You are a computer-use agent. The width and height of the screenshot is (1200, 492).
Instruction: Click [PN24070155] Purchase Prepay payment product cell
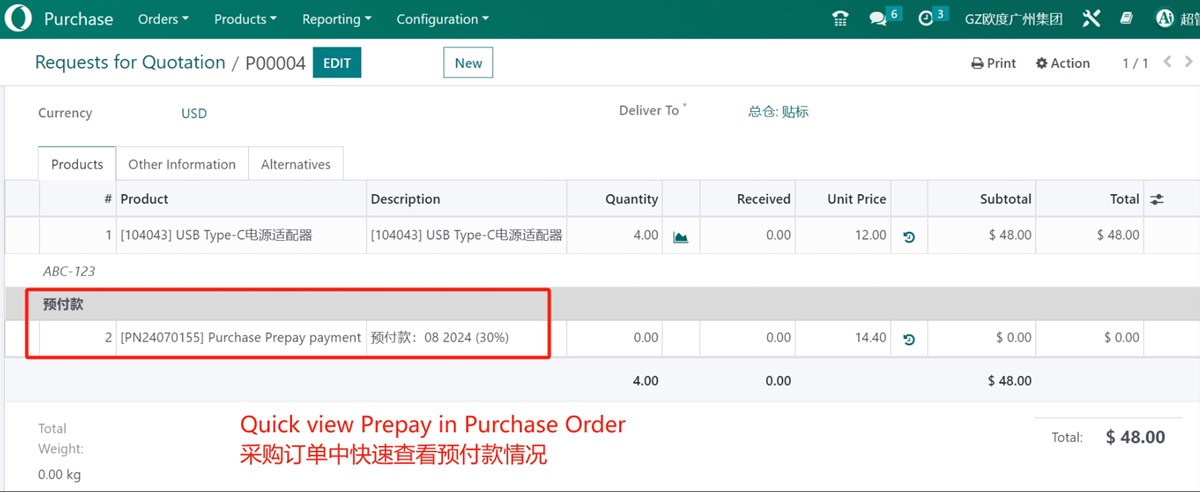[x=242, y=338]
